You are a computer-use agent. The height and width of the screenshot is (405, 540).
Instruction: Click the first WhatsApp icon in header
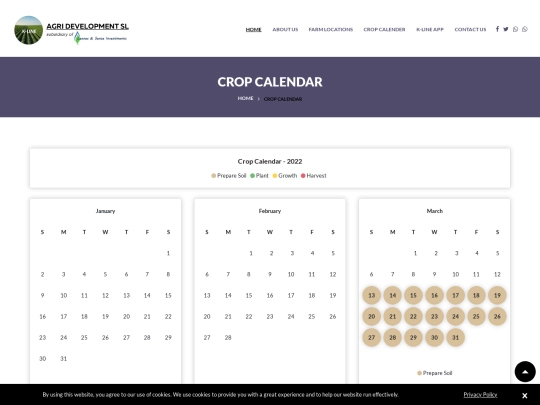pyautogui.click(x=515, y=29)
